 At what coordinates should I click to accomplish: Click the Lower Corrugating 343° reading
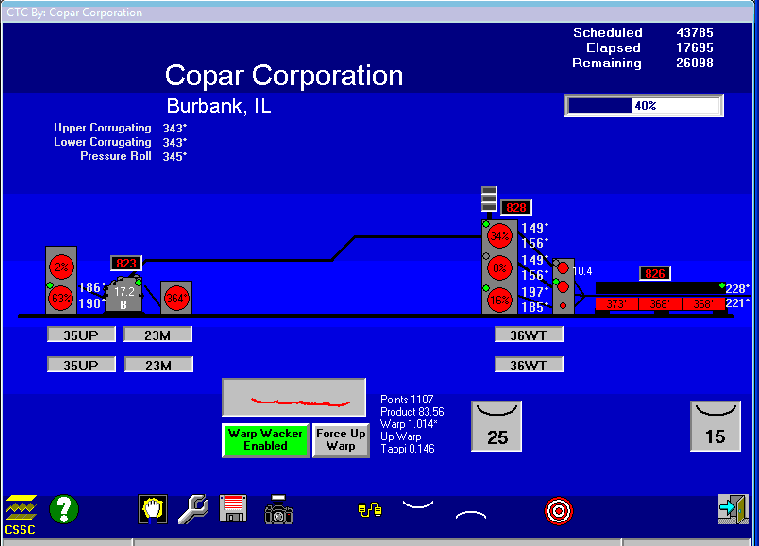pyautogui.click(x=175, y=143)
